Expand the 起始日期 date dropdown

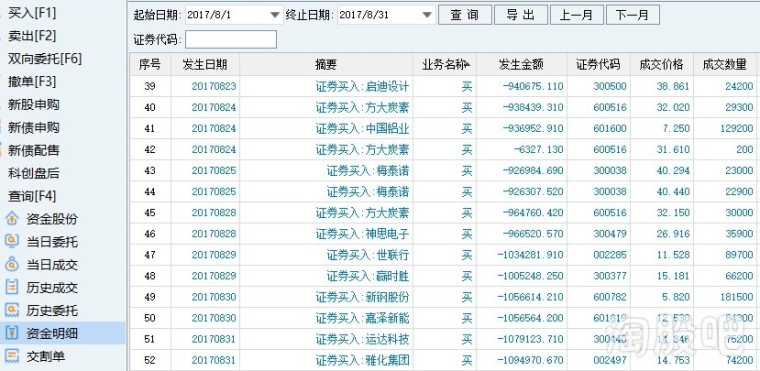coord(275,15)
